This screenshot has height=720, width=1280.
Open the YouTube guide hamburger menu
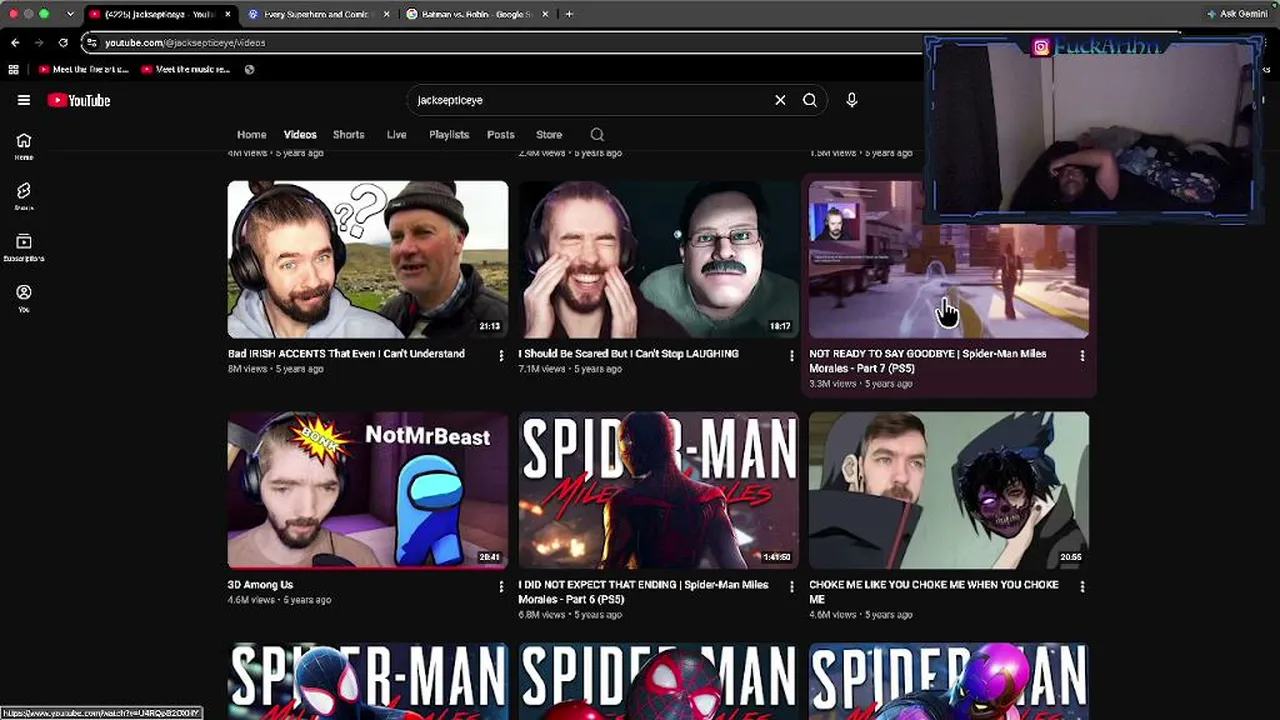[x=24, y=100]
